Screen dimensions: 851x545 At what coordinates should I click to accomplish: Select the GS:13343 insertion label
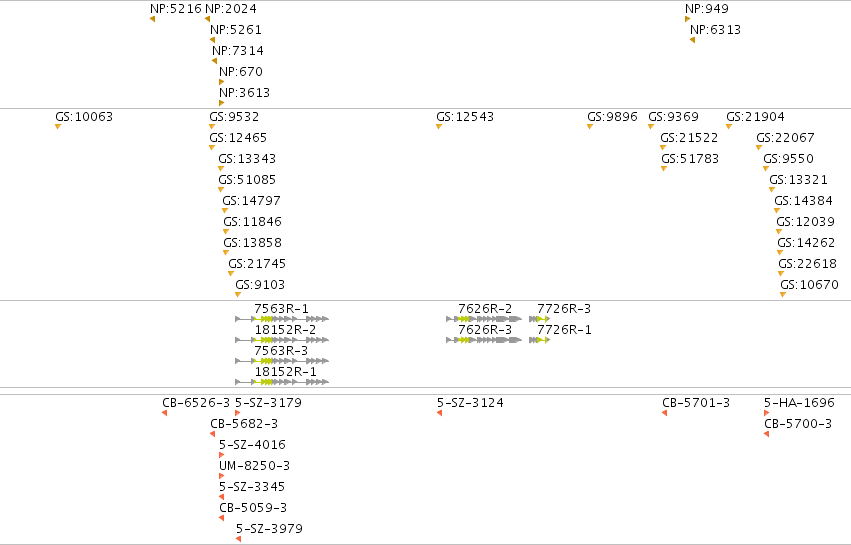pos(247,159)
